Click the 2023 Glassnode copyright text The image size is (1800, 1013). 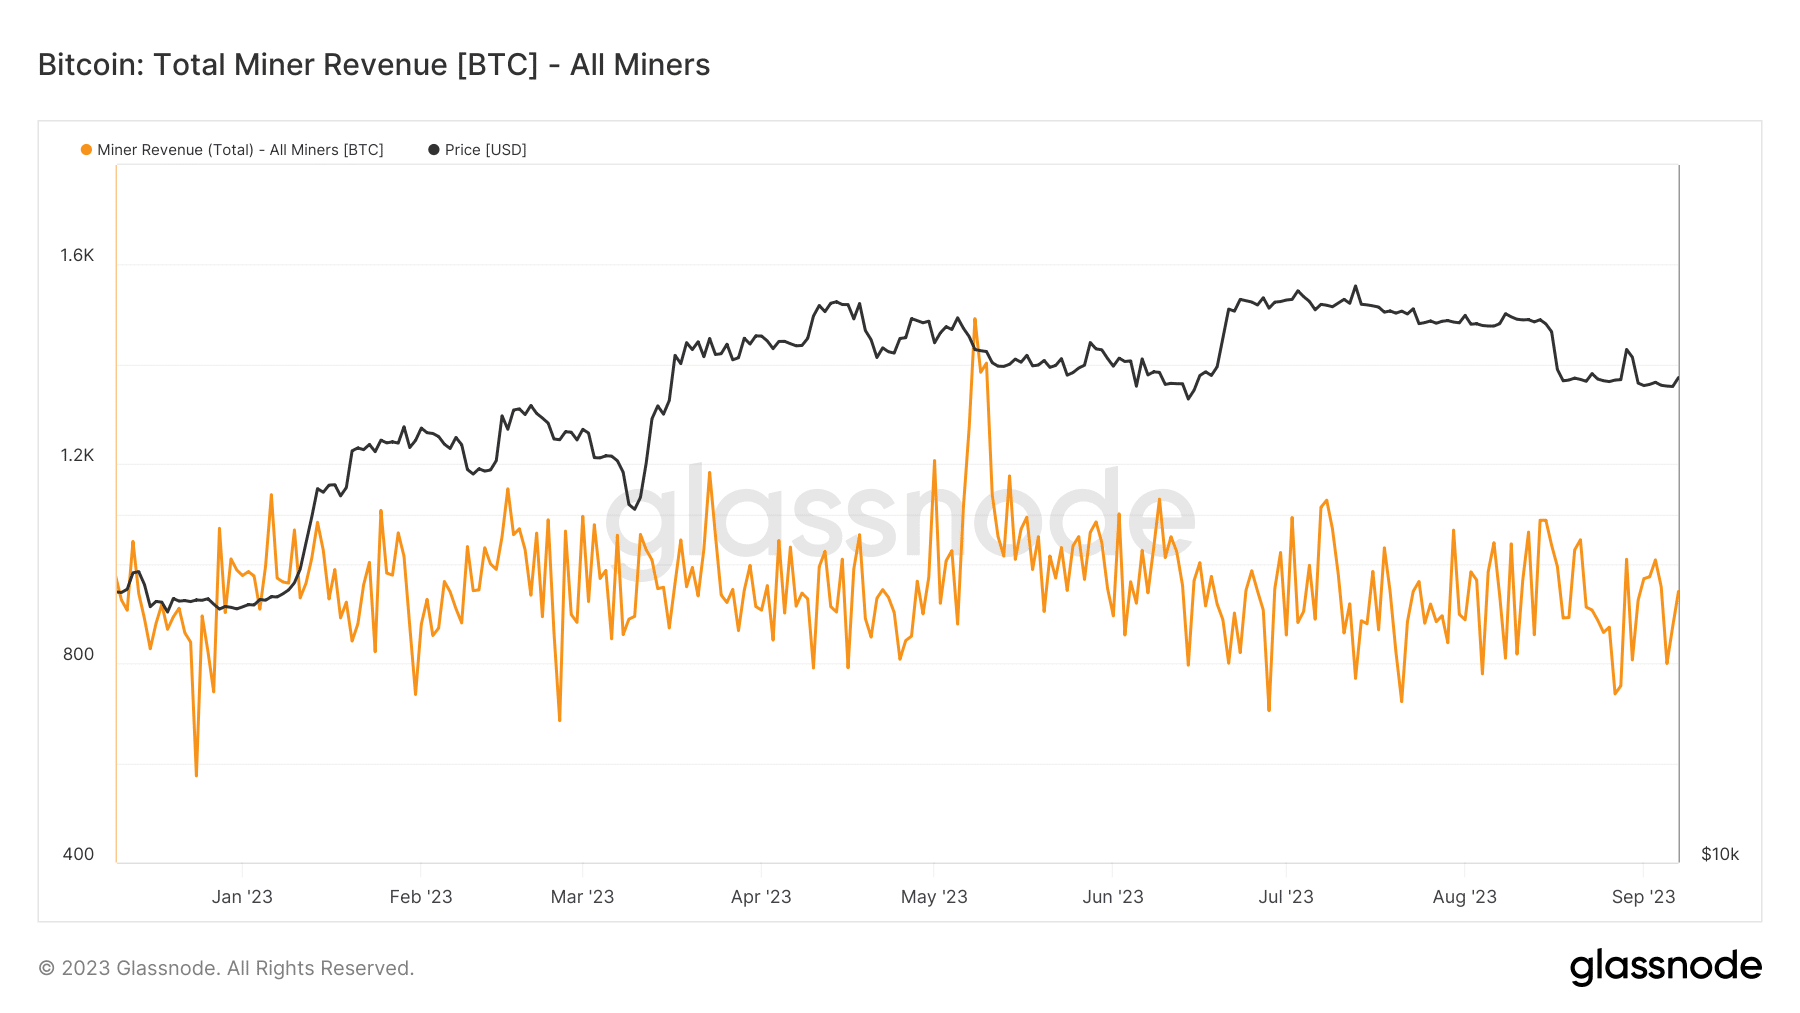coord(226,968)
